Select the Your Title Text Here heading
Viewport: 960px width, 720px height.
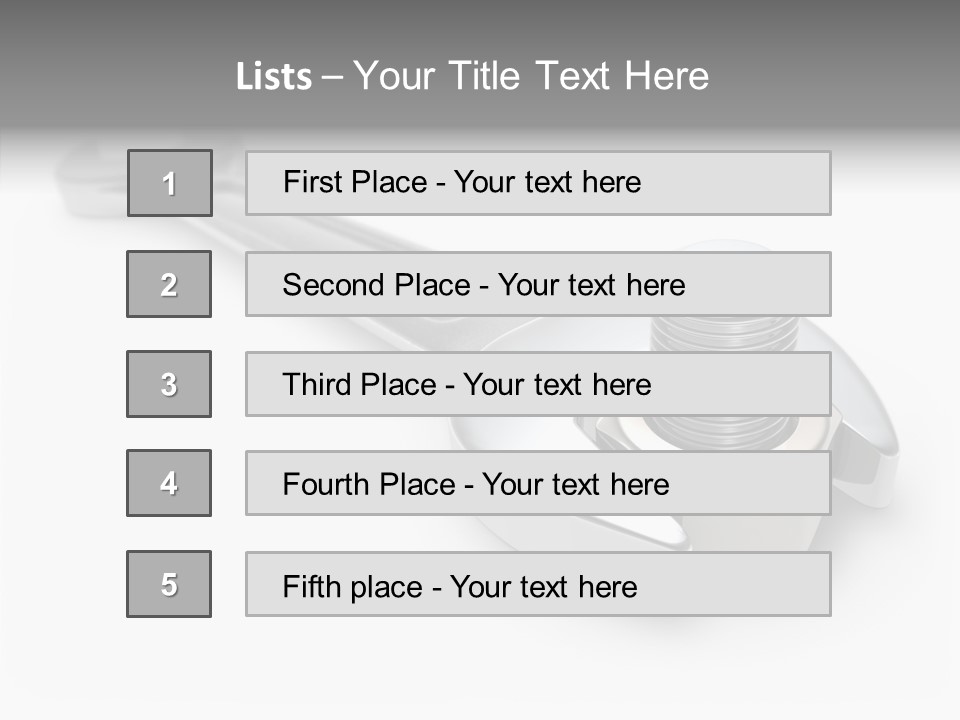click(531, 76)
